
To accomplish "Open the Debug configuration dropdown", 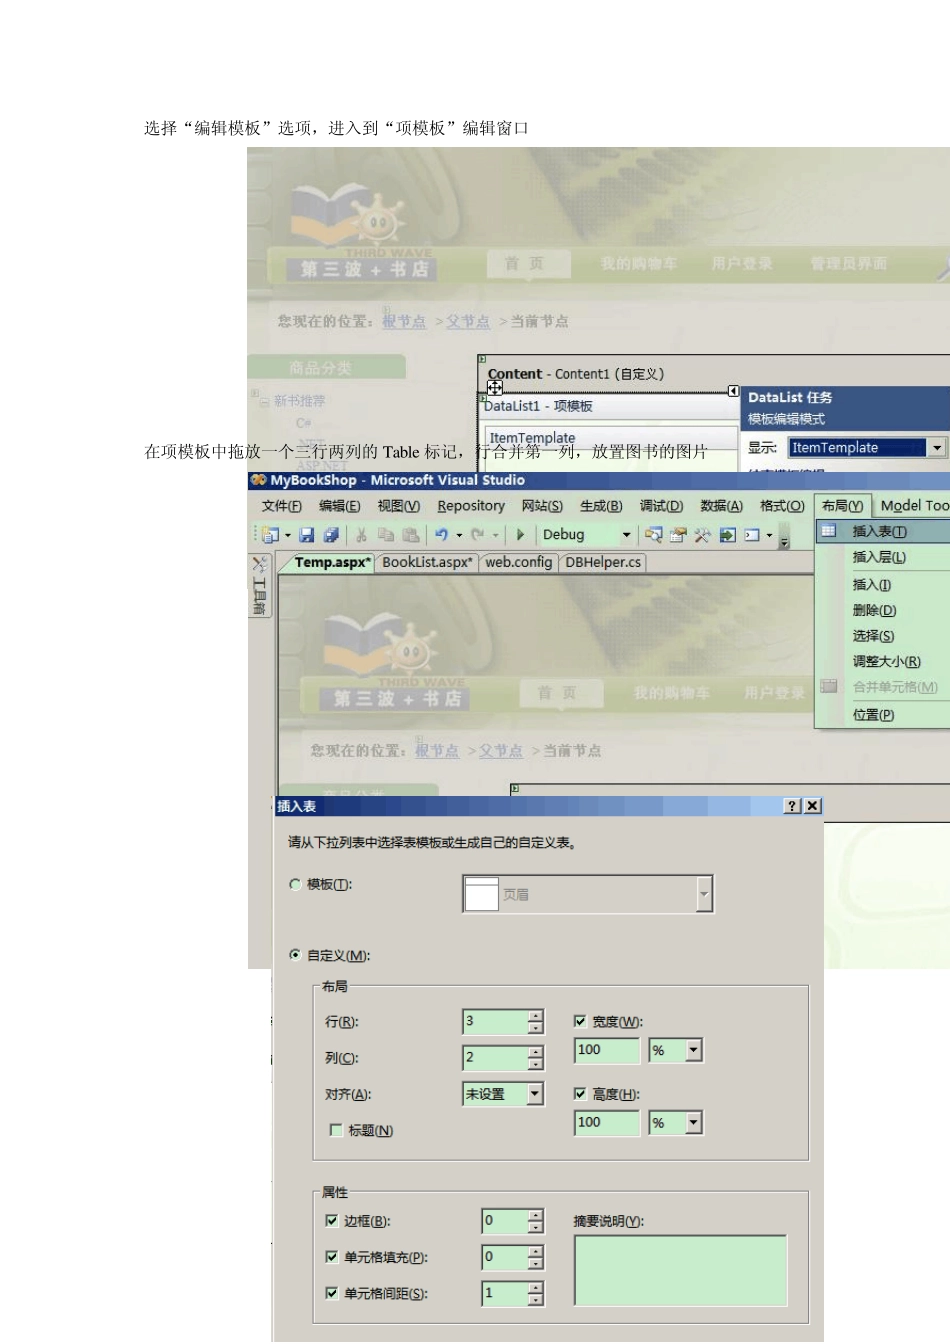I will coord(627,535).
